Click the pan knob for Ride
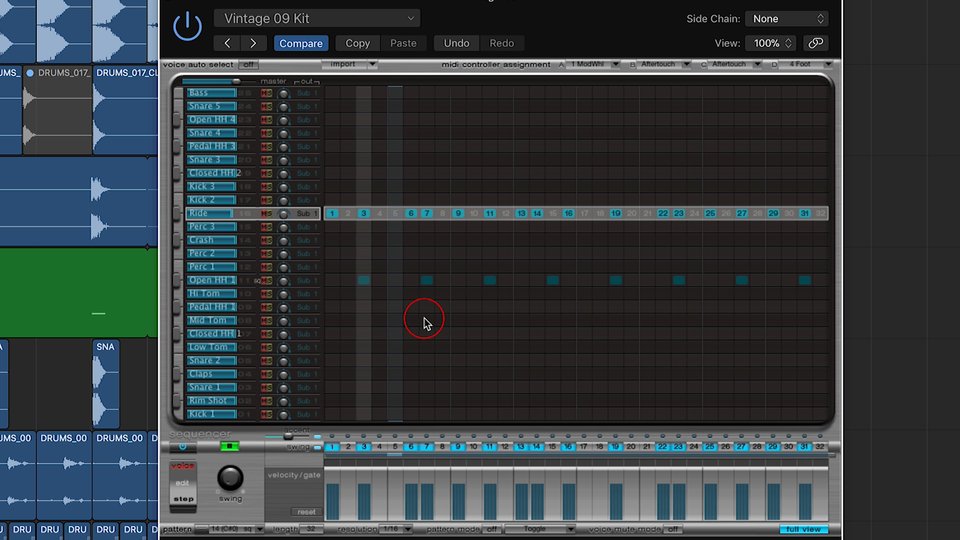The image size is (960, 540). (283, 214)
